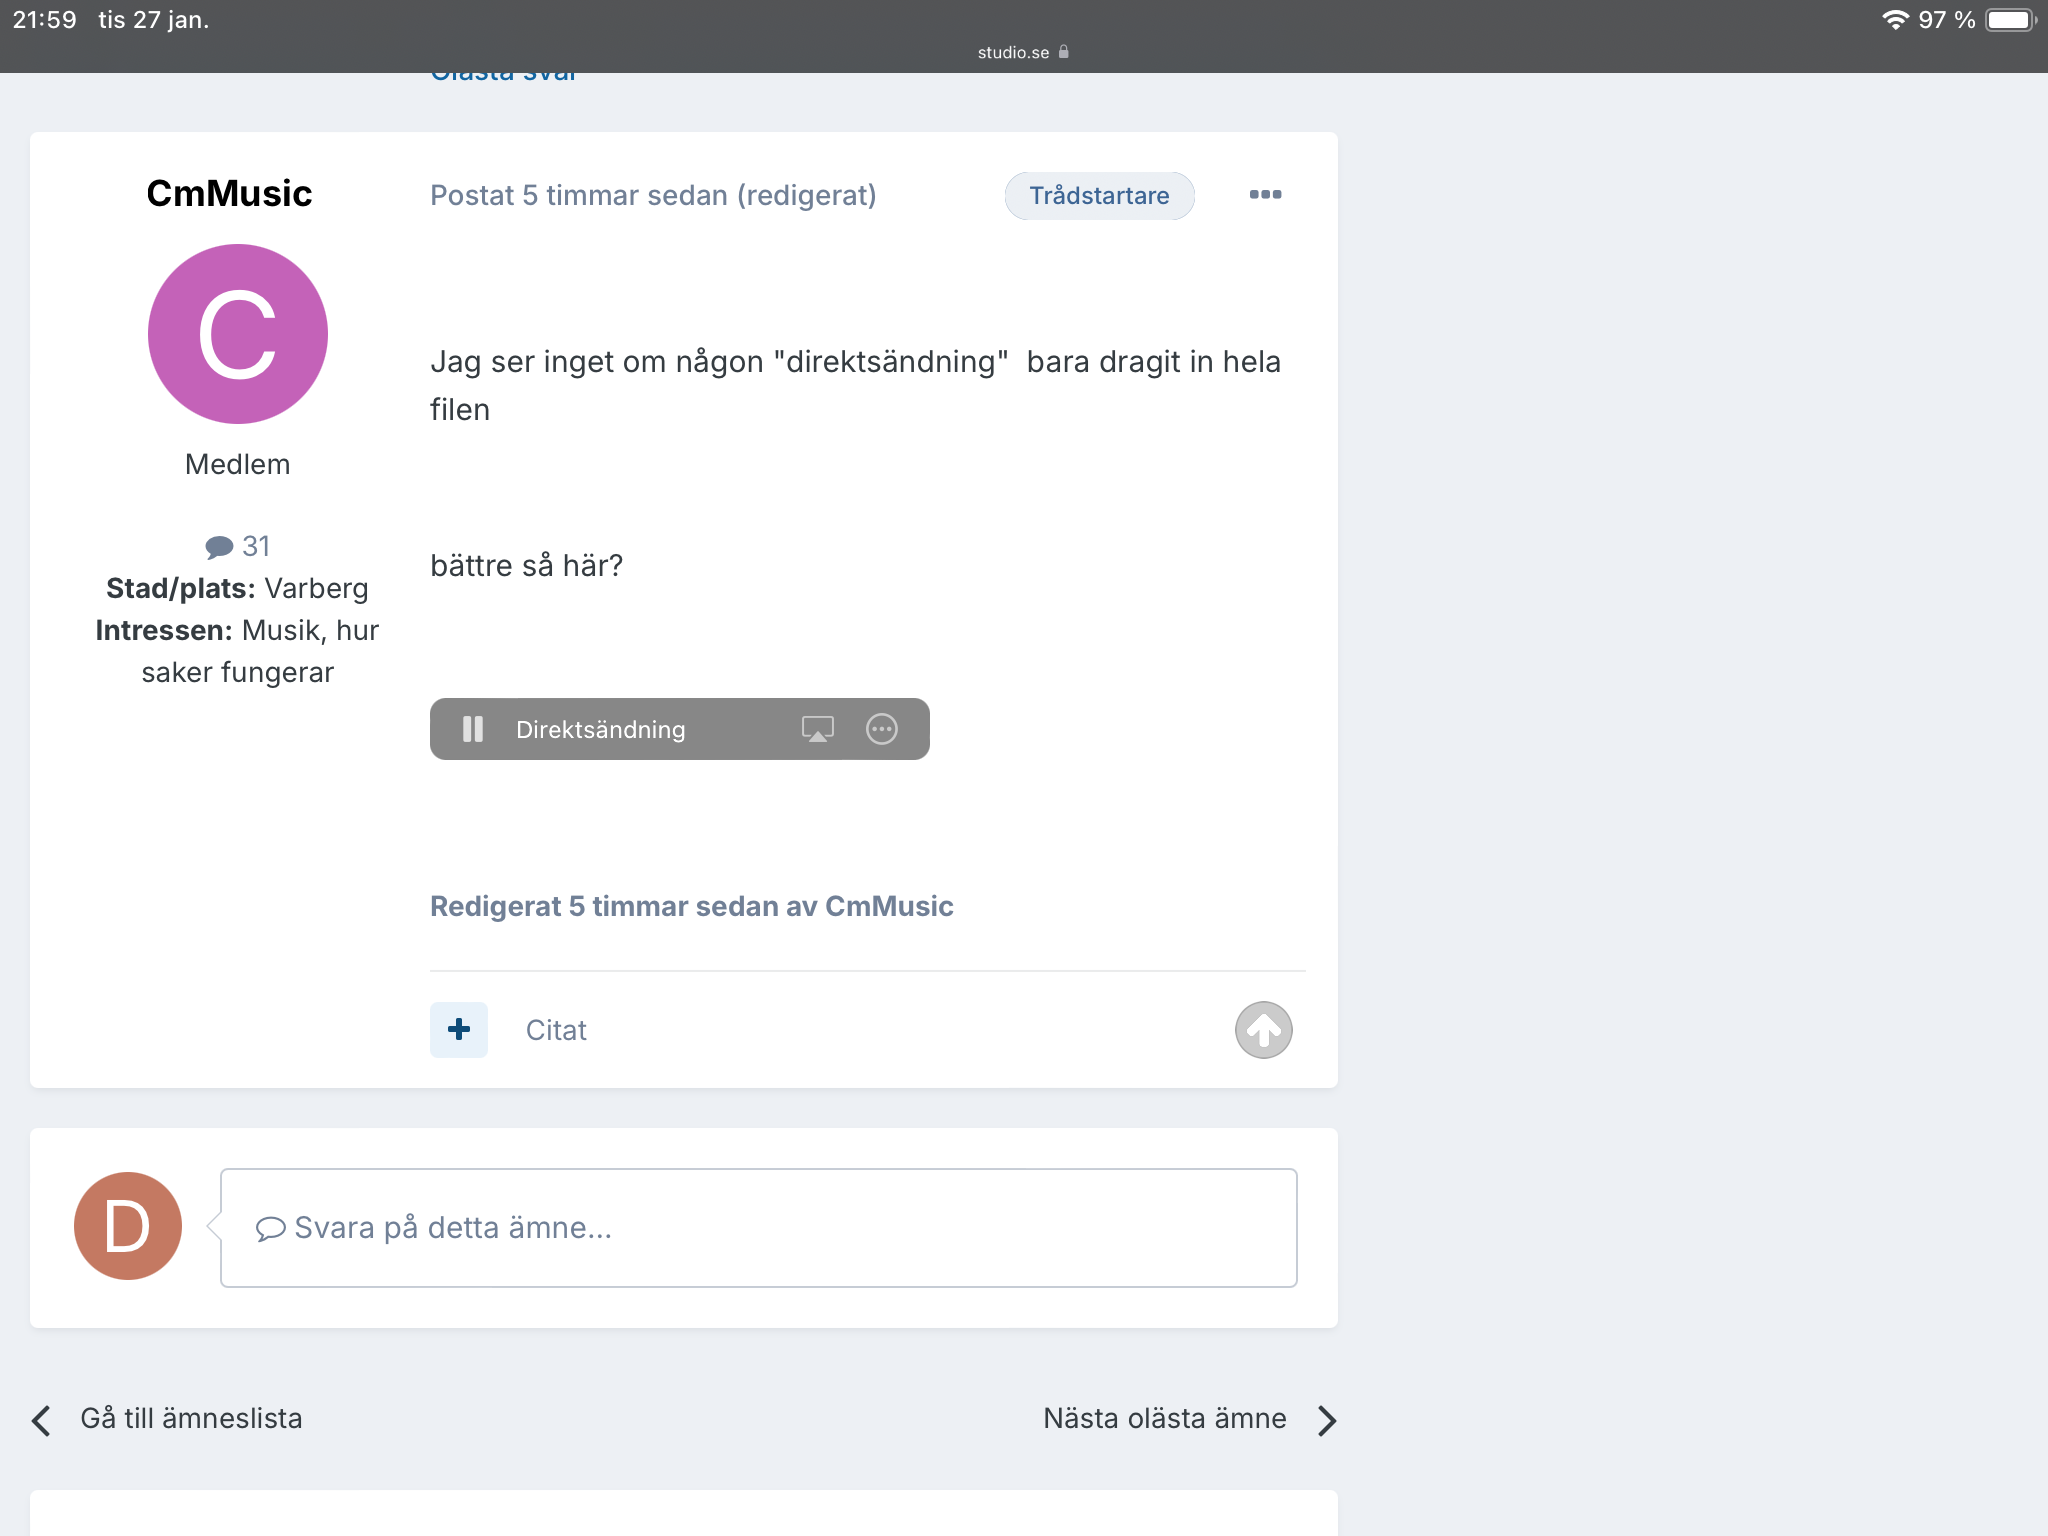Click Citat to quote the post
Viewport: 2048px width, 1536px height.
556,1030
